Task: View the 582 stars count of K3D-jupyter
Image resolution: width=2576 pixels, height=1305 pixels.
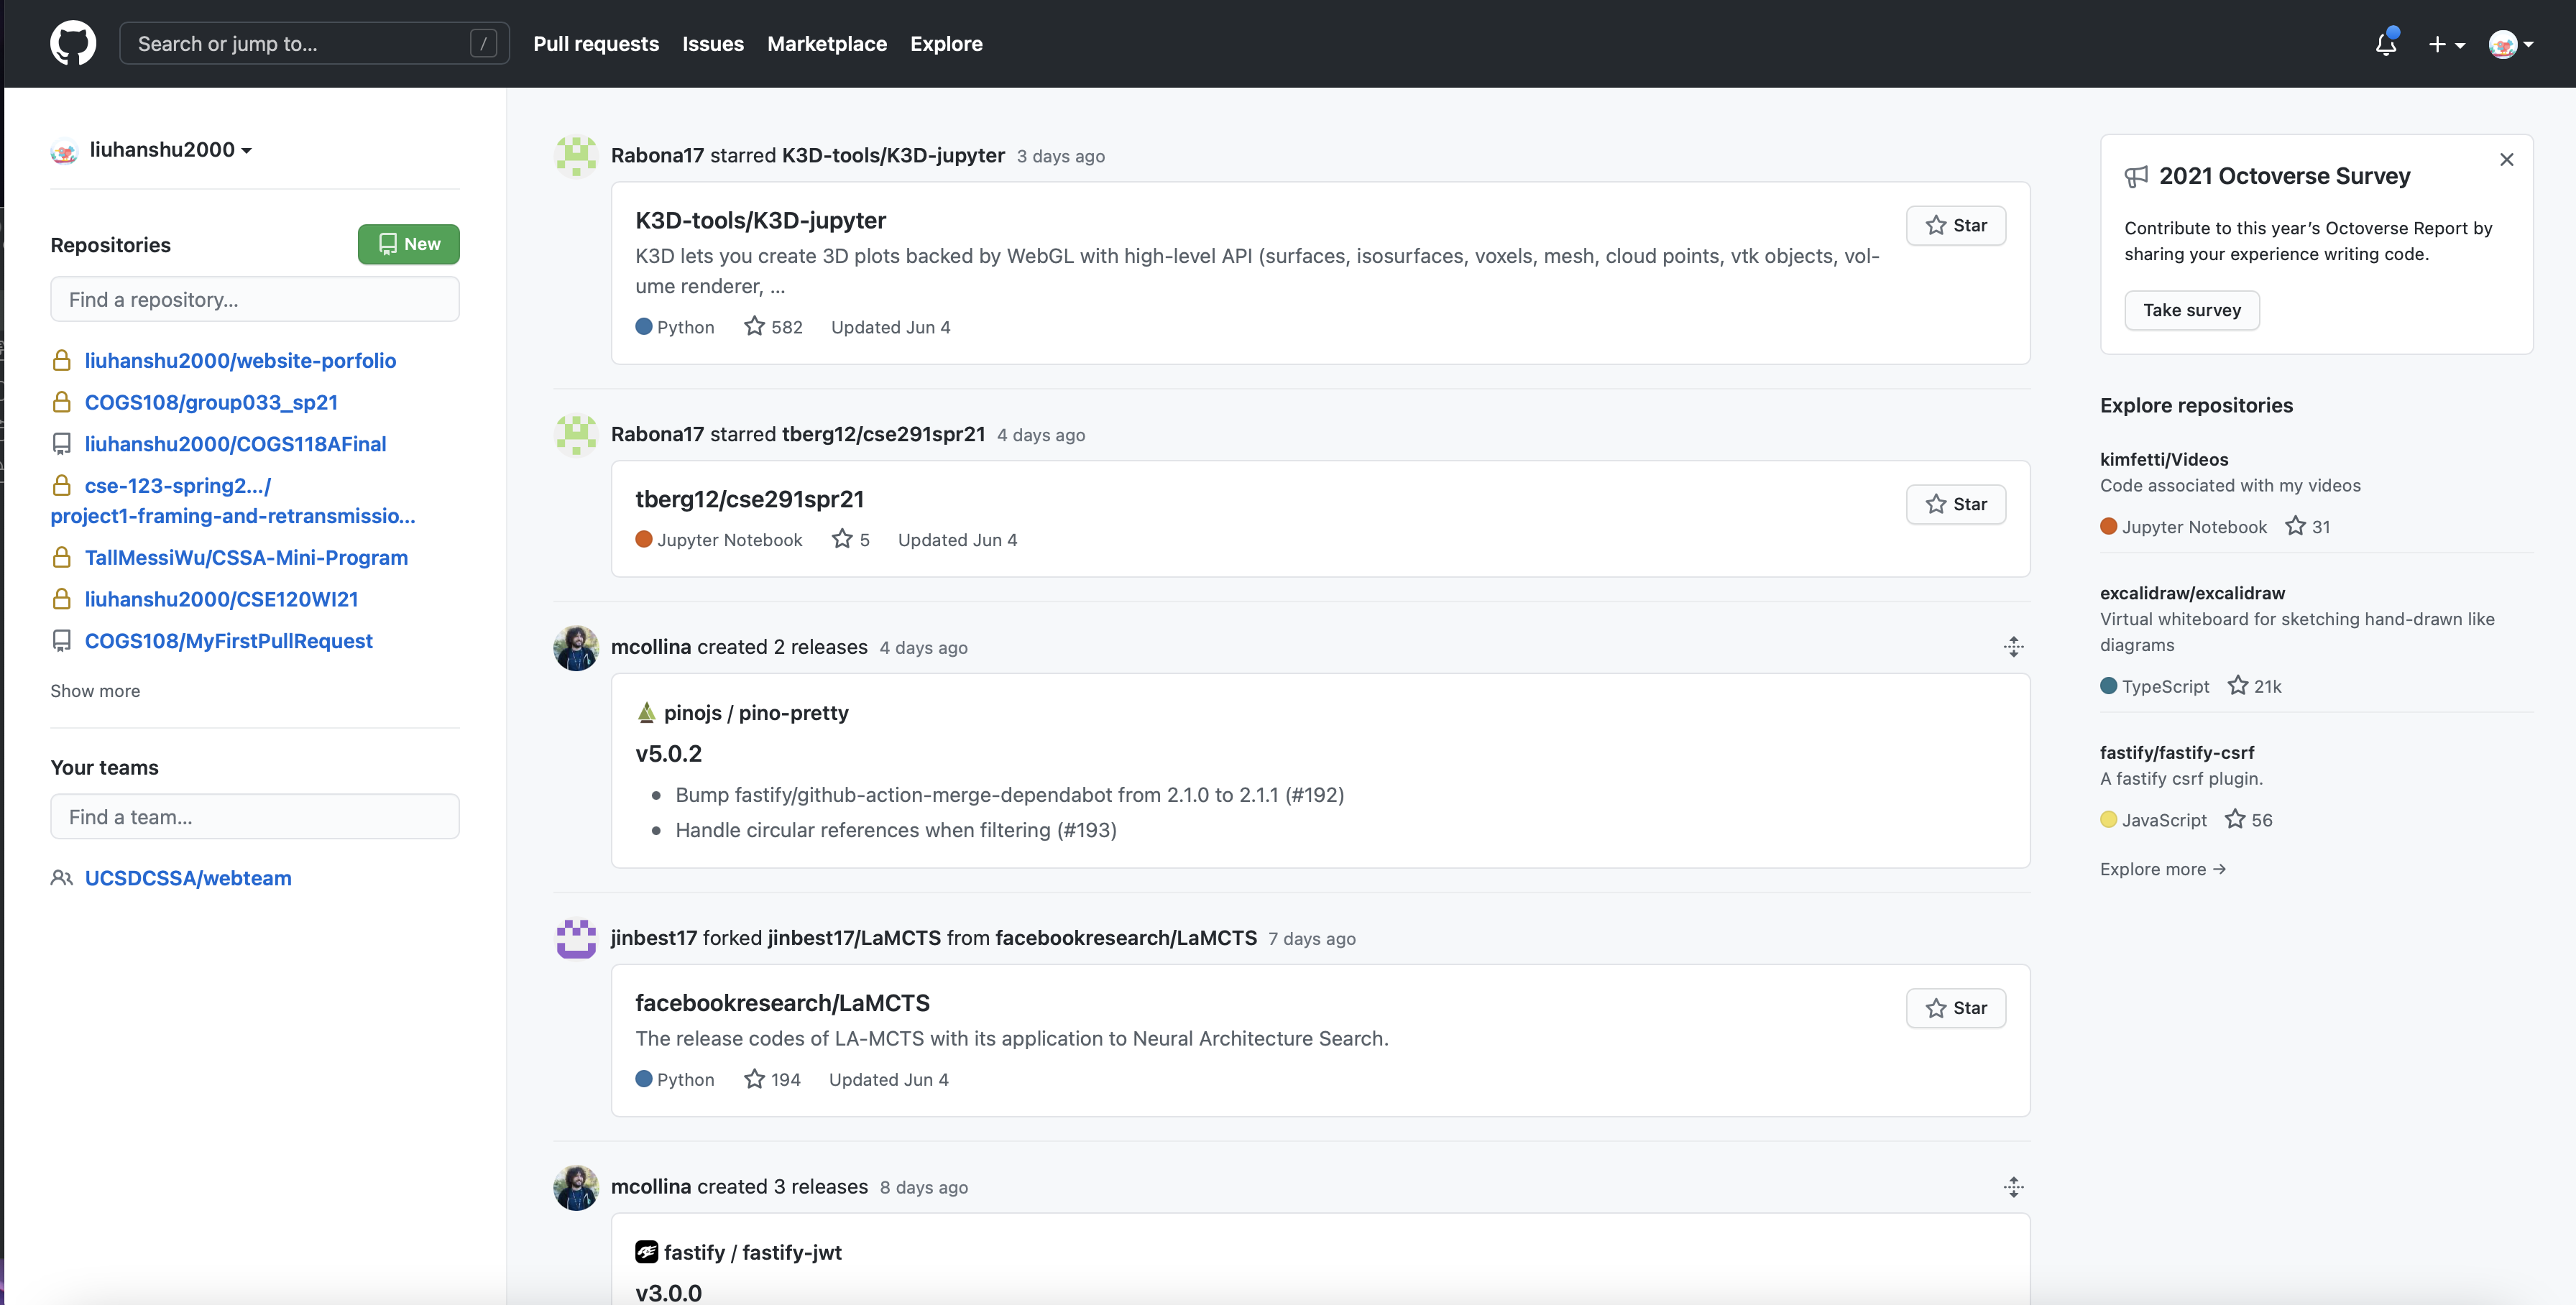Action: point(773,327)
